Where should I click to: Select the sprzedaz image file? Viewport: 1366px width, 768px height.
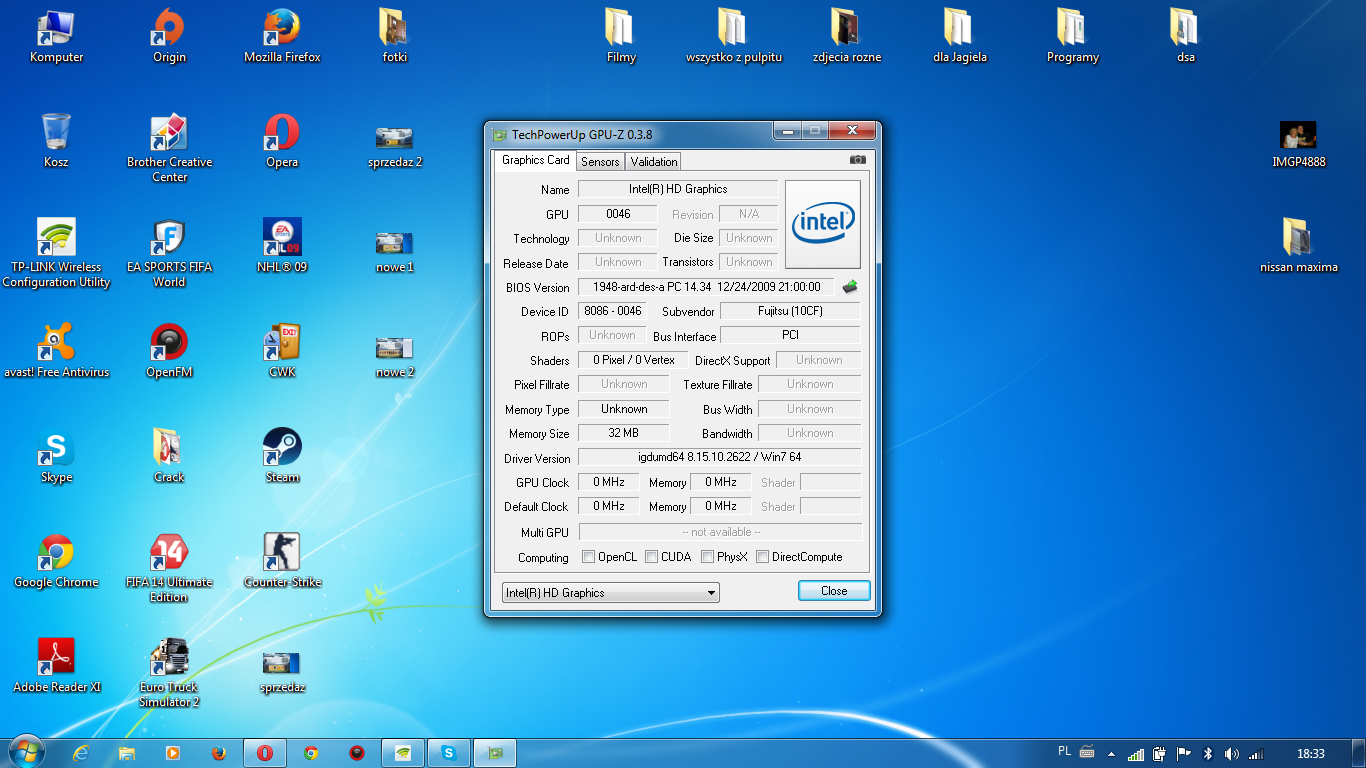(x=282, y=671)
